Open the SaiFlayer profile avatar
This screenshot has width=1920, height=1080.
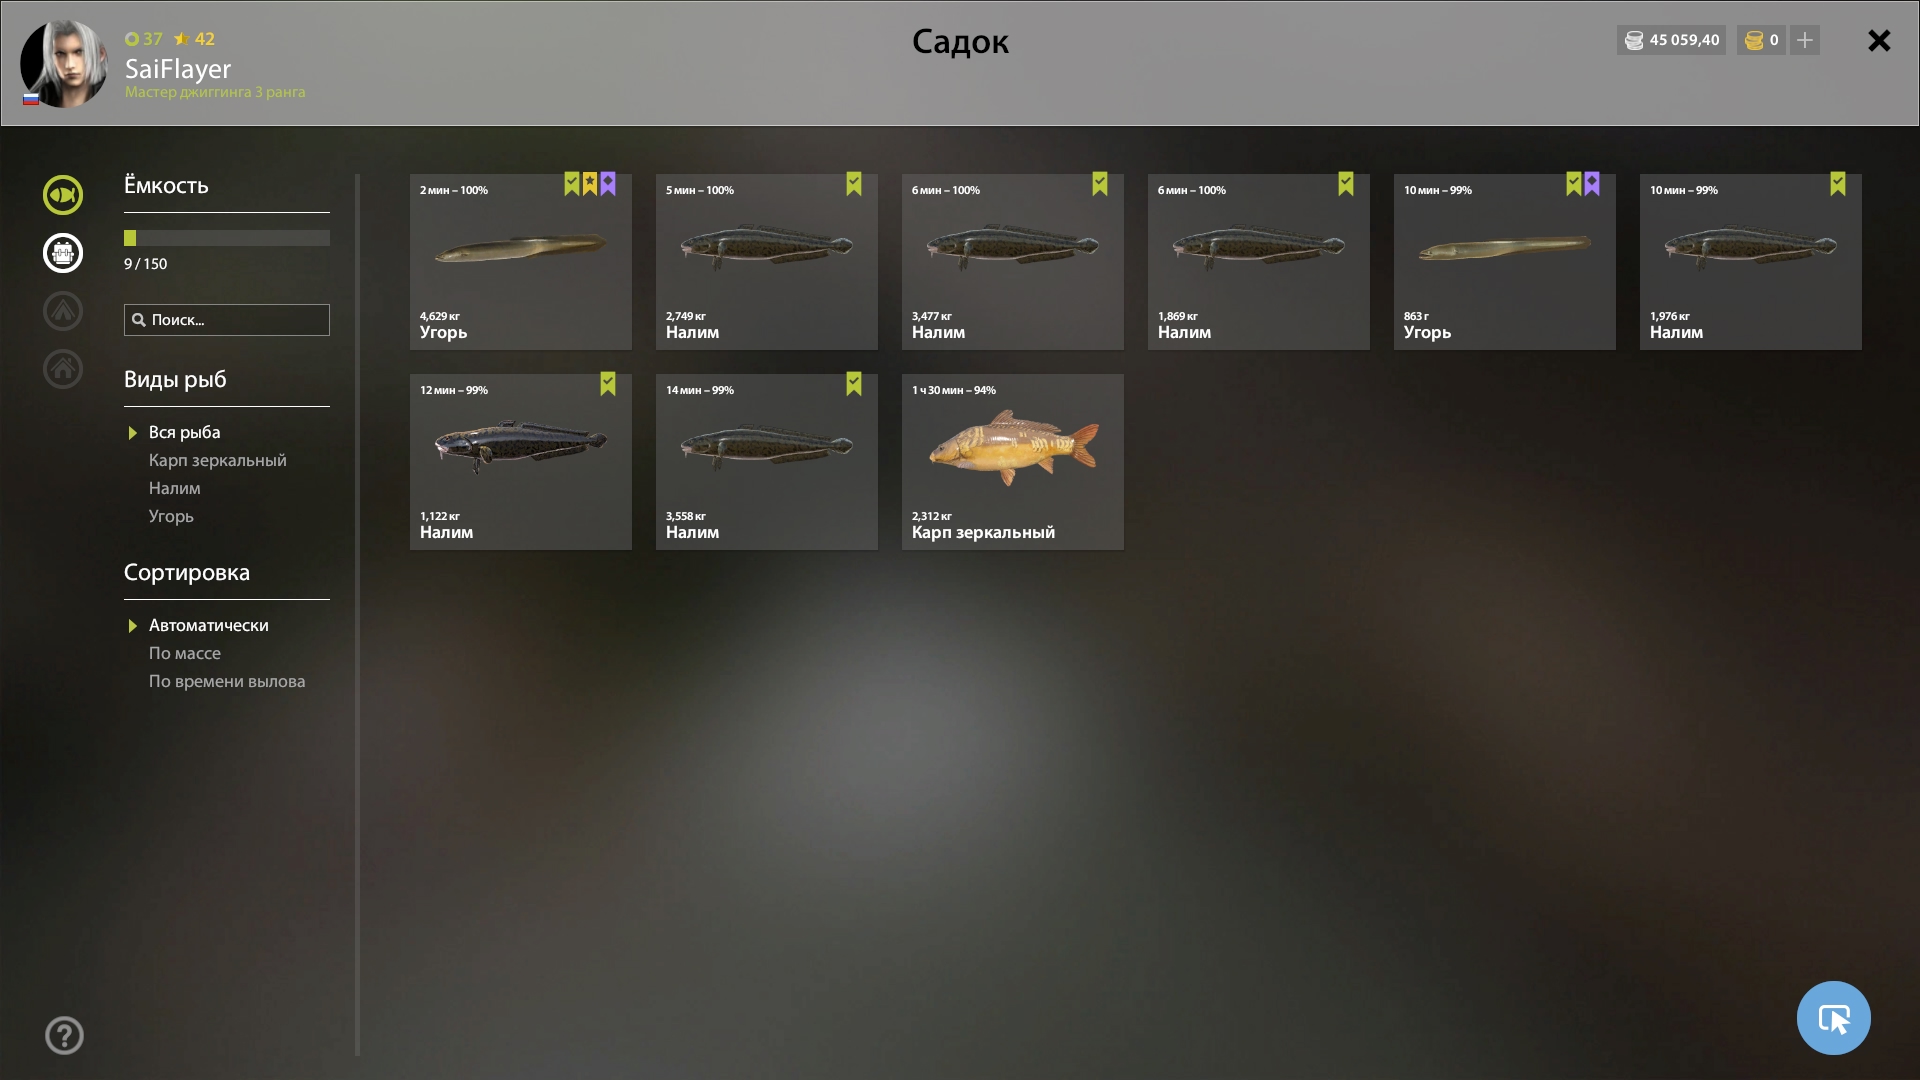(x=64, y=63)
